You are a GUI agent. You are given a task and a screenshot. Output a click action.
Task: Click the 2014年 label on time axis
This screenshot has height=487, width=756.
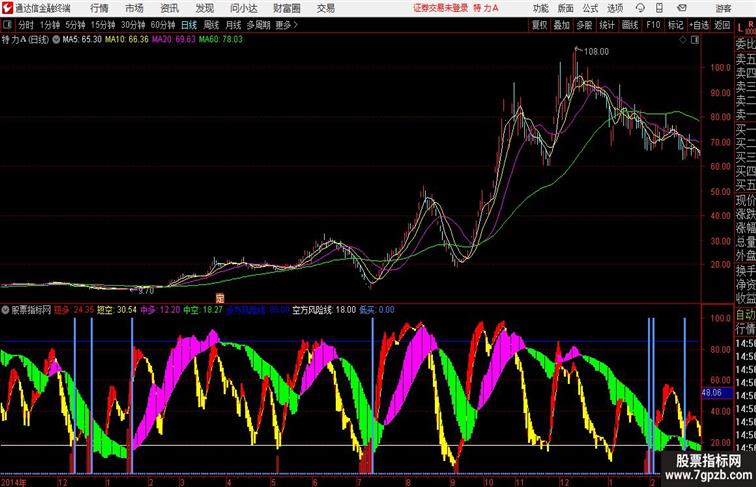pos(14,482)
